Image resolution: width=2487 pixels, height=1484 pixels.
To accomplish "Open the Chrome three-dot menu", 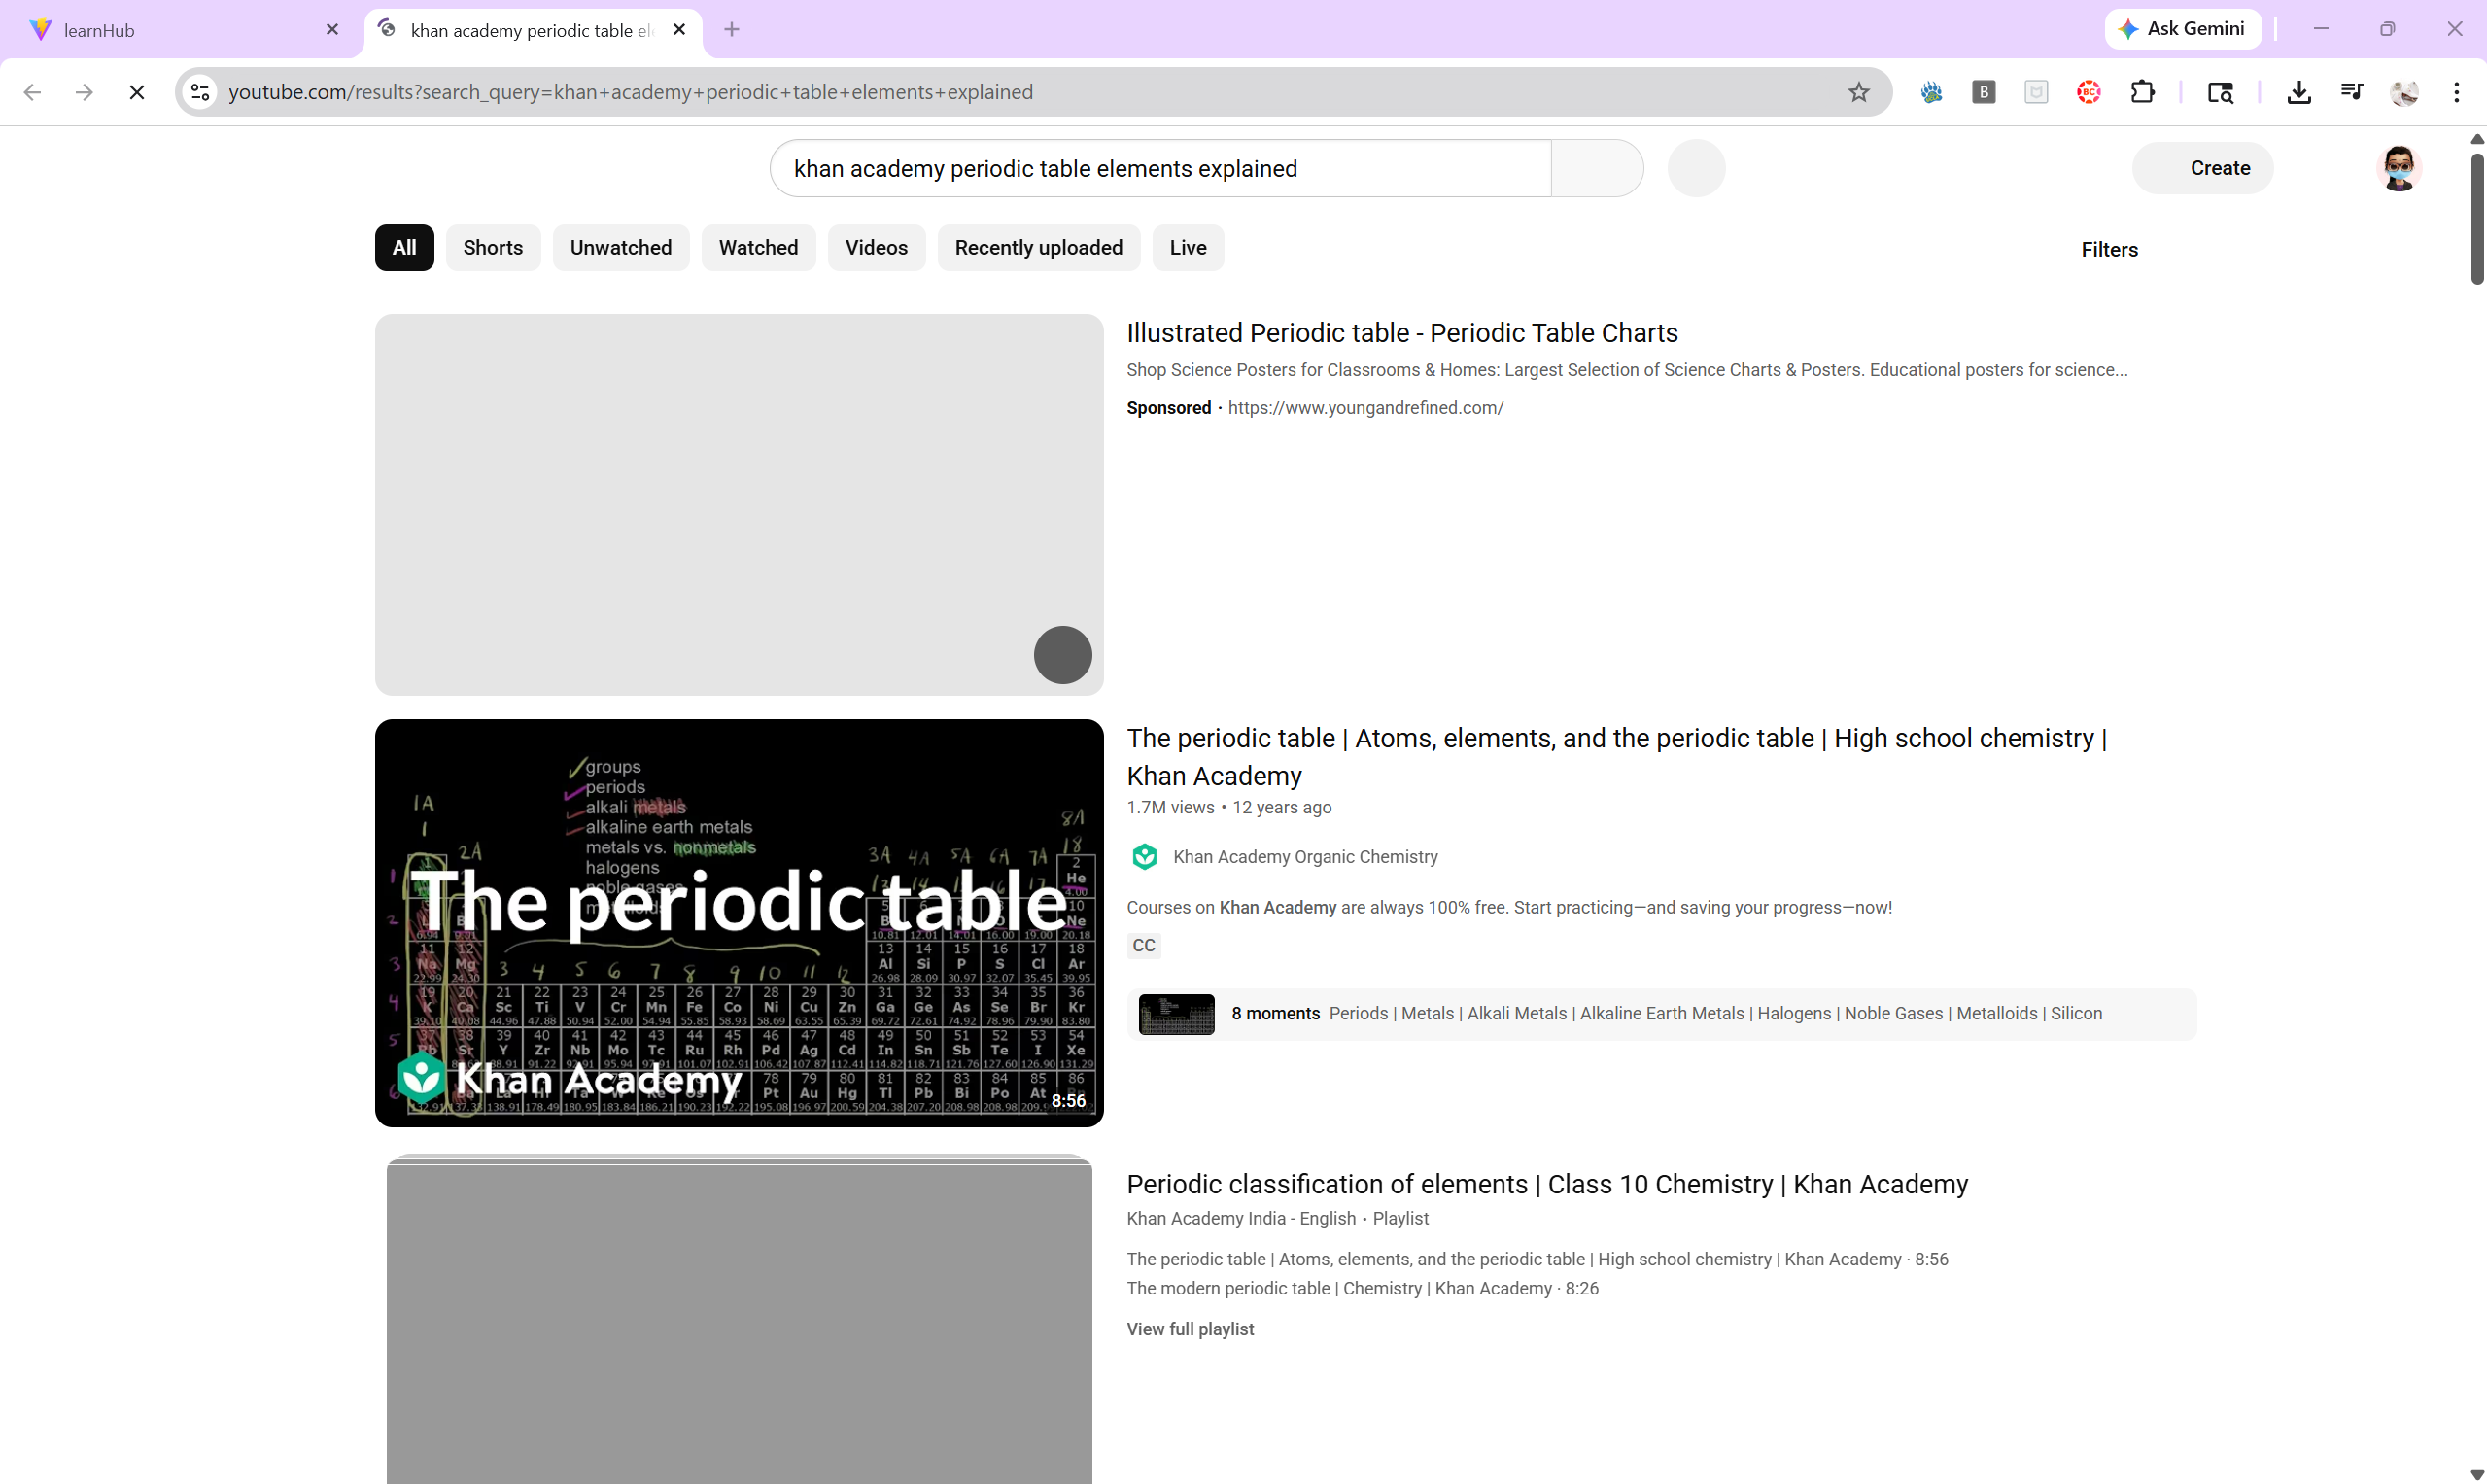I will tap(2456, 92).
